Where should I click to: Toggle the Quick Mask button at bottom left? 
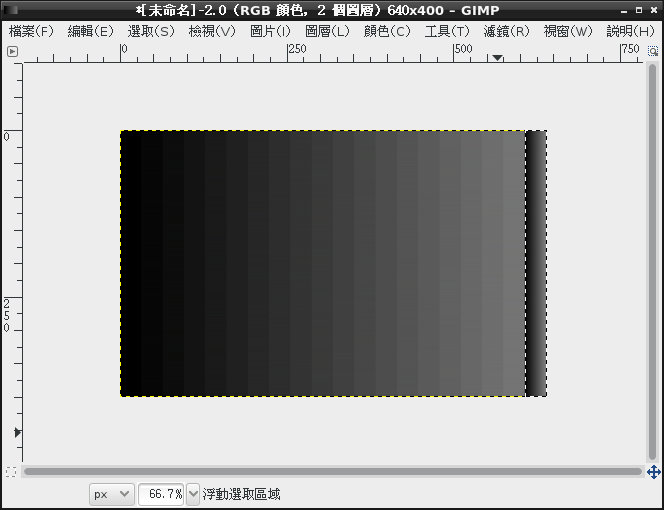coord(11,471)
